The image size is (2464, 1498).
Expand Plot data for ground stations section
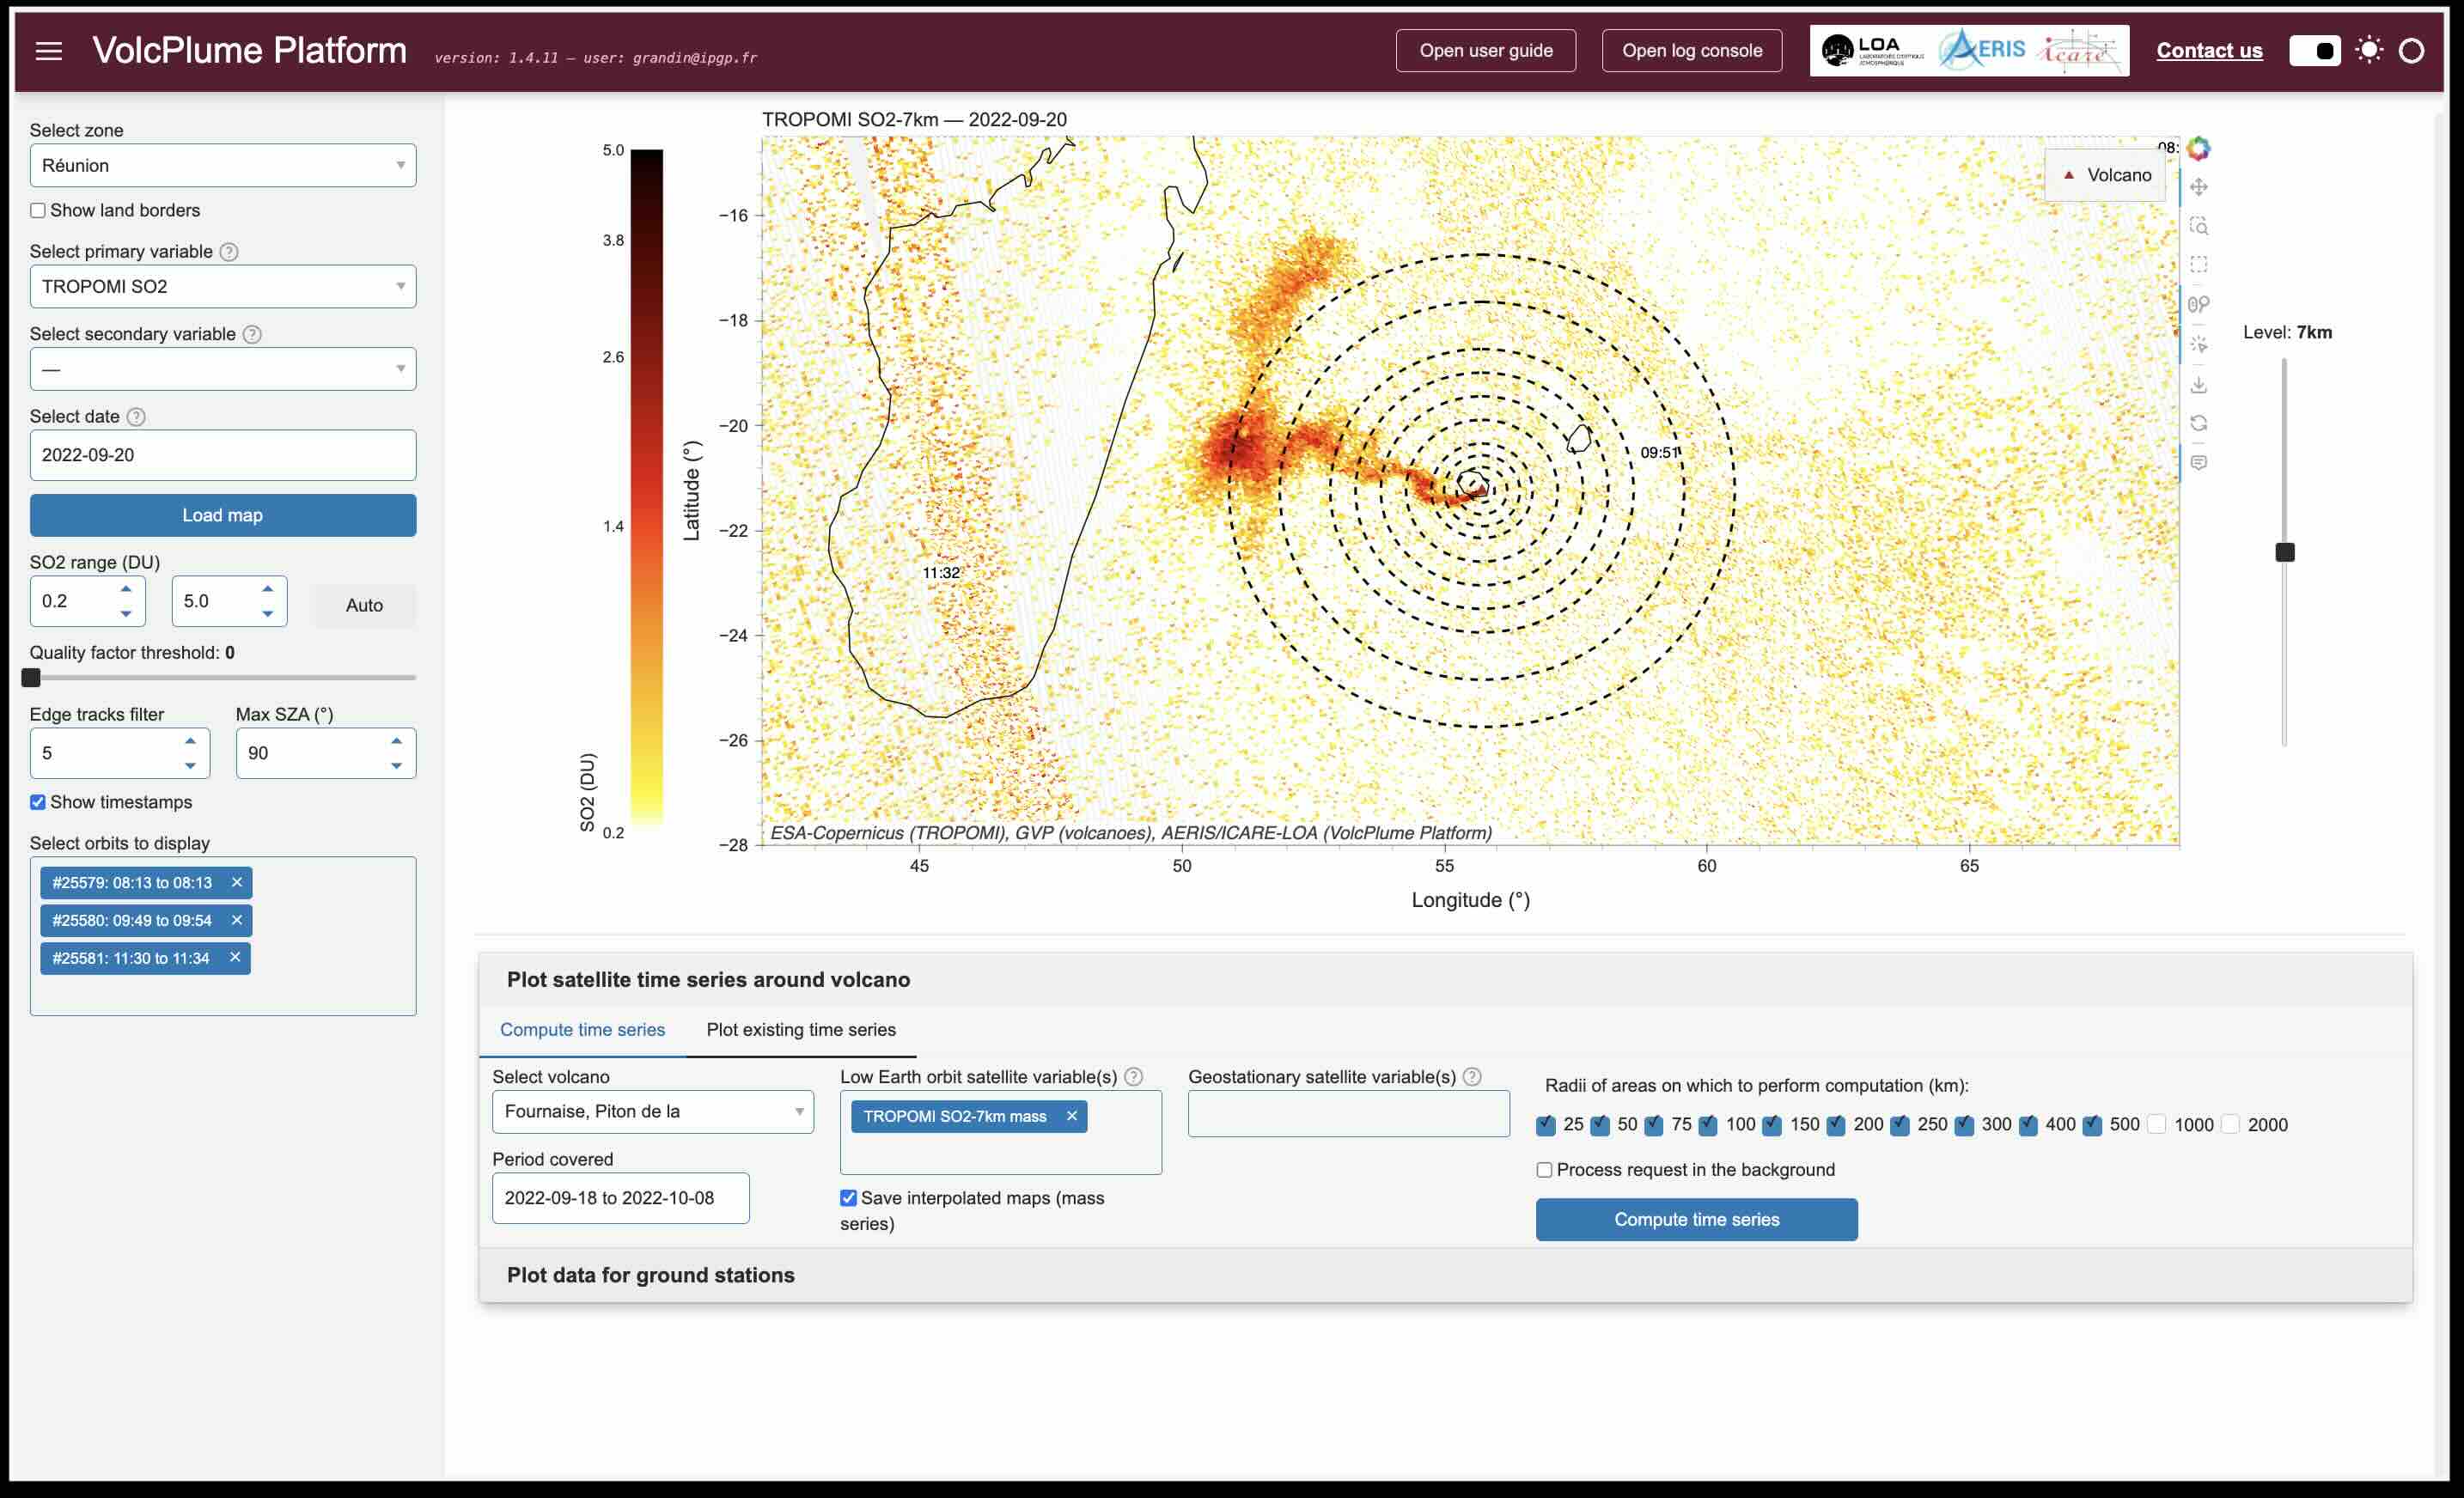point(650,1275)
